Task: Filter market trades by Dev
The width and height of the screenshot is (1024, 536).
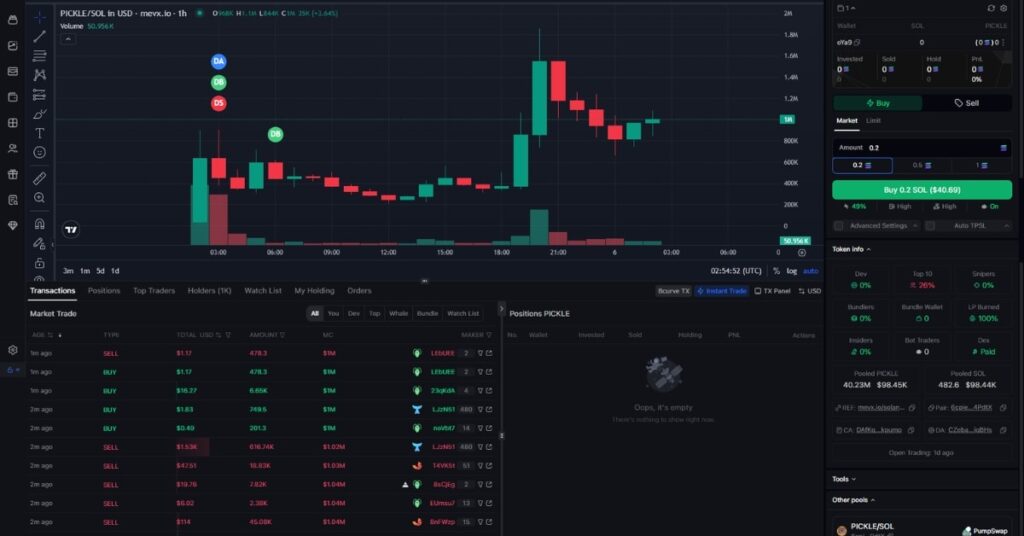Action: click(x=353, y=313)
